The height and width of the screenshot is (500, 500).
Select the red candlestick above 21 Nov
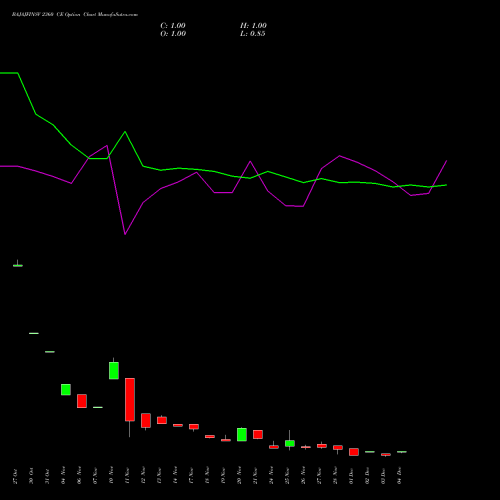[x=258, y=434]
